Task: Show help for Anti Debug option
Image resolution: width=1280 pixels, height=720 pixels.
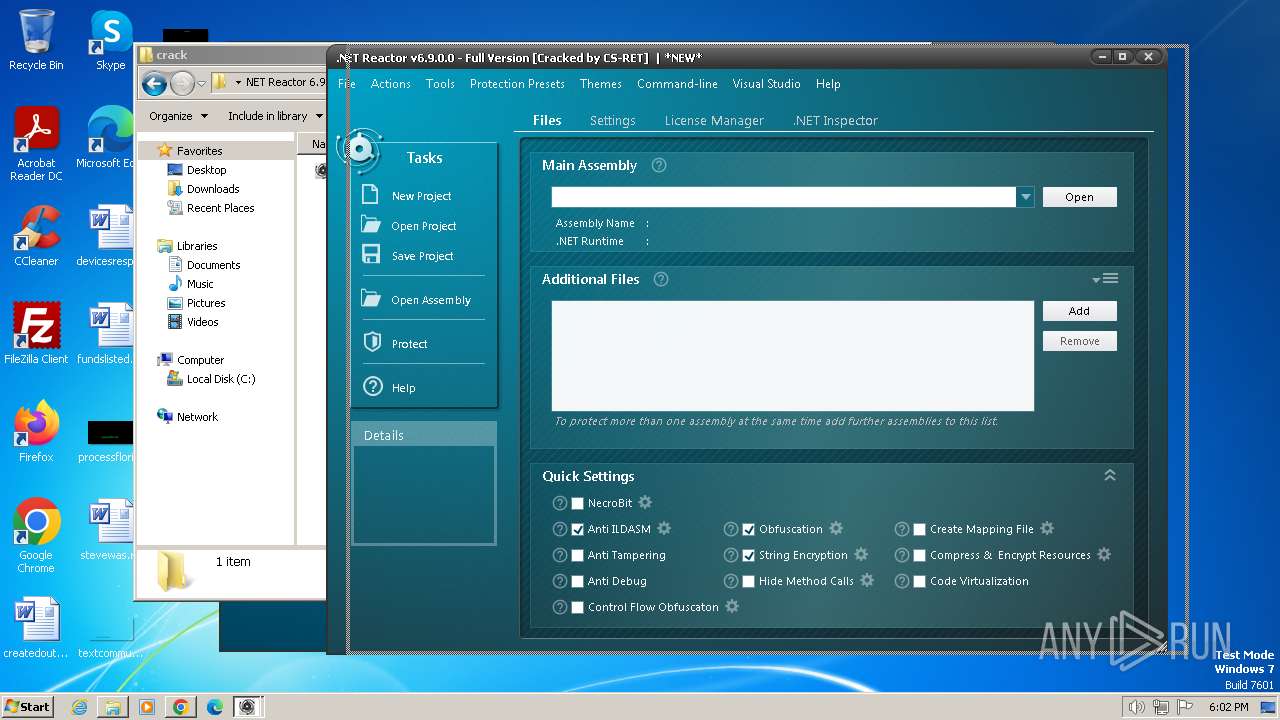Action: [560, 581]
